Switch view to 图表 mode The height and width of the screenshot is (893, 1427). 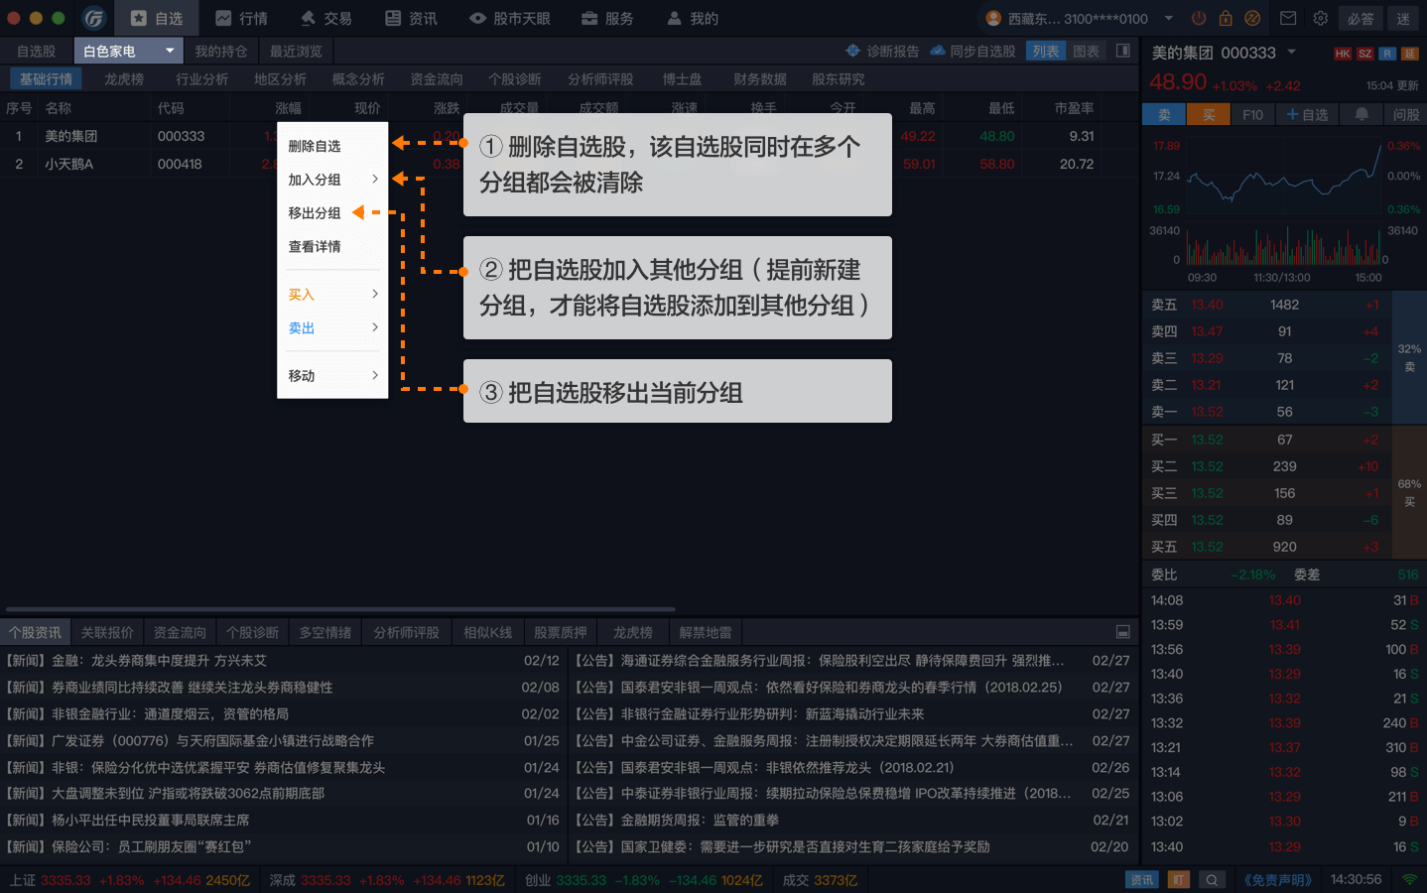pos(1086,51)
